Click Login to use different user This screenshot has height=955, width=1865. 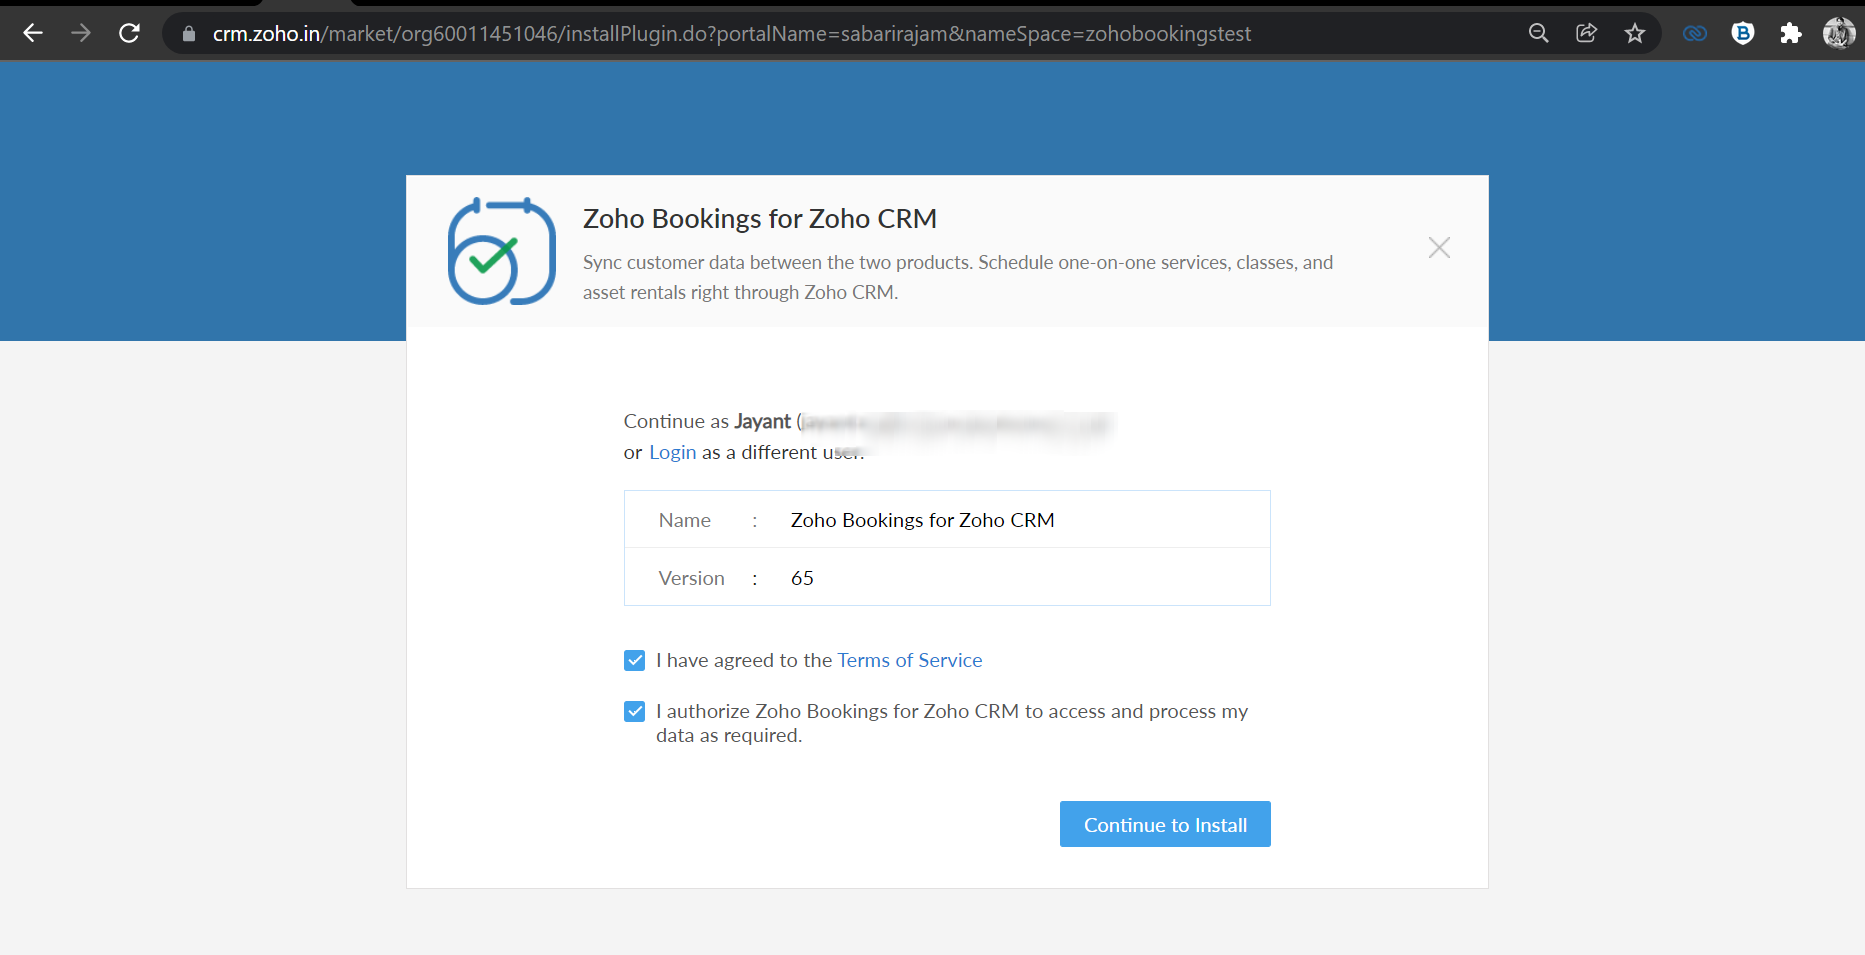(x=672, y=453)
